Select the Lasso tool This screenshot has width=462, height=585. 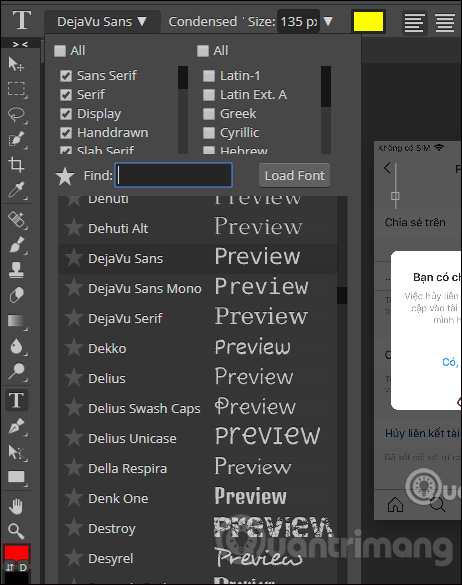tap(17, 115)
